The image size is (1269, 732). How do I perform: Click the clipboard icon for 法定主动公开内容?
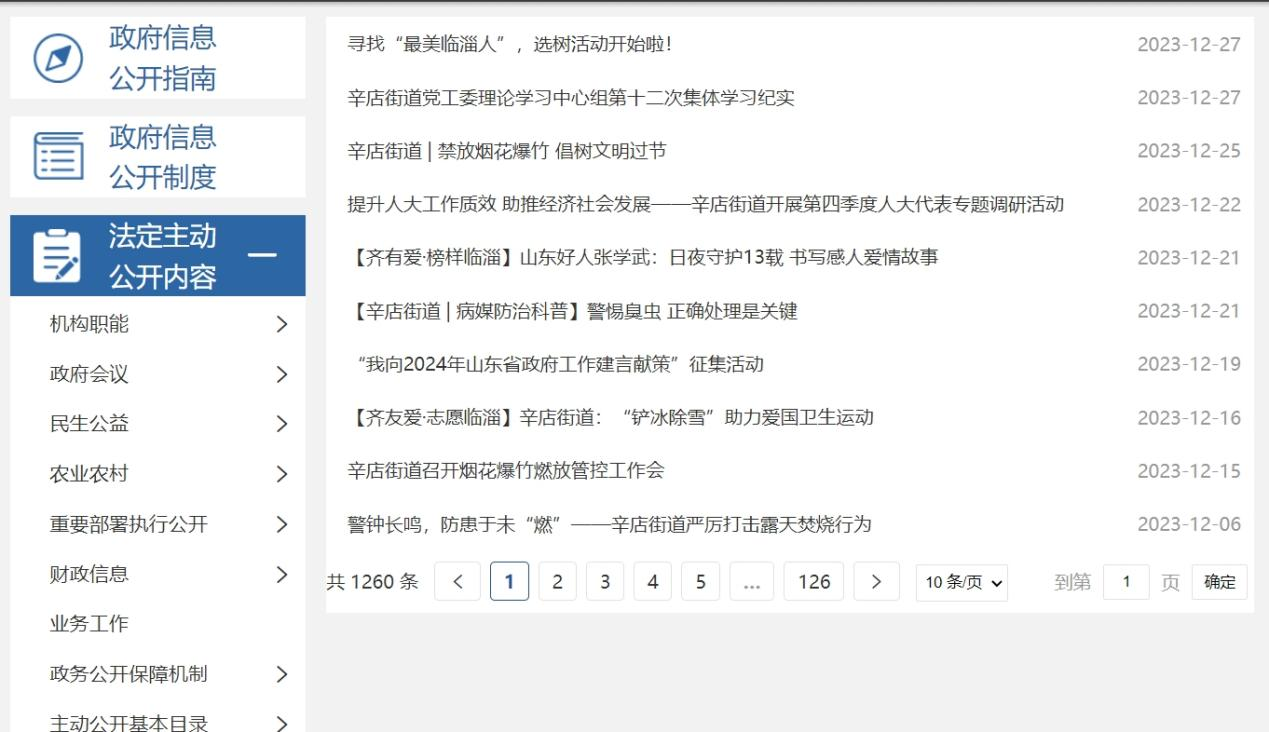58,256
